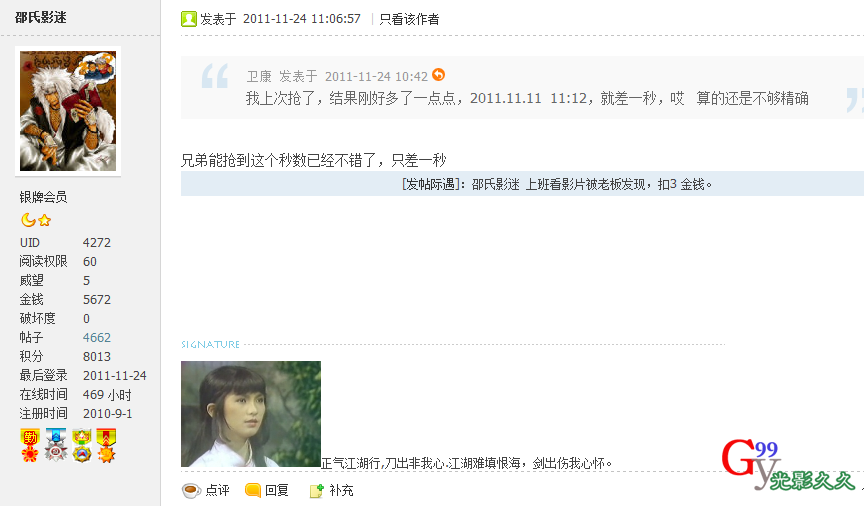Click the orange arrow icon after the quote timestamp
Image resolution: width=864 pixels, height=506 pixels.
coord(439,74)
